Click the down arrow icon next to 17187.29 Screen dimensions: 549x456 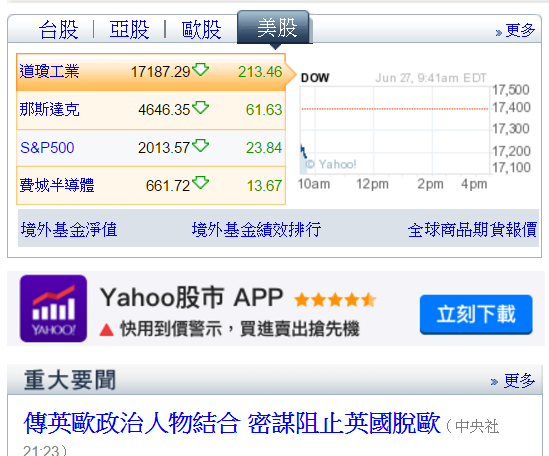point(201,69)
